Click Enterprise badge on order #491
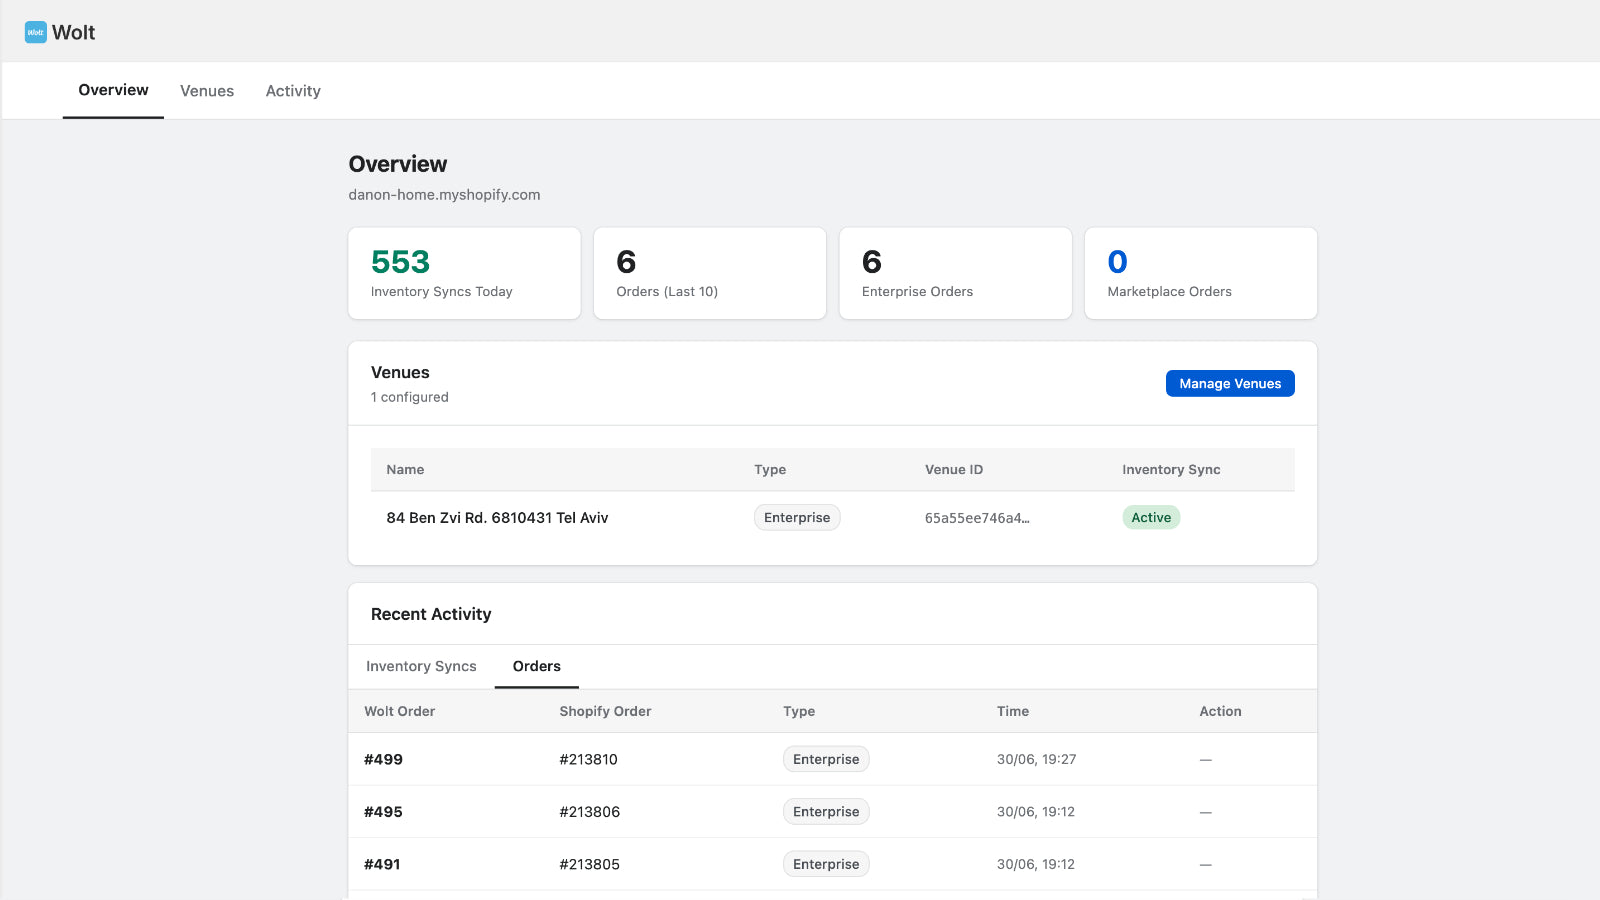The width and height of the screenshot is (1600, 900). 826,864
